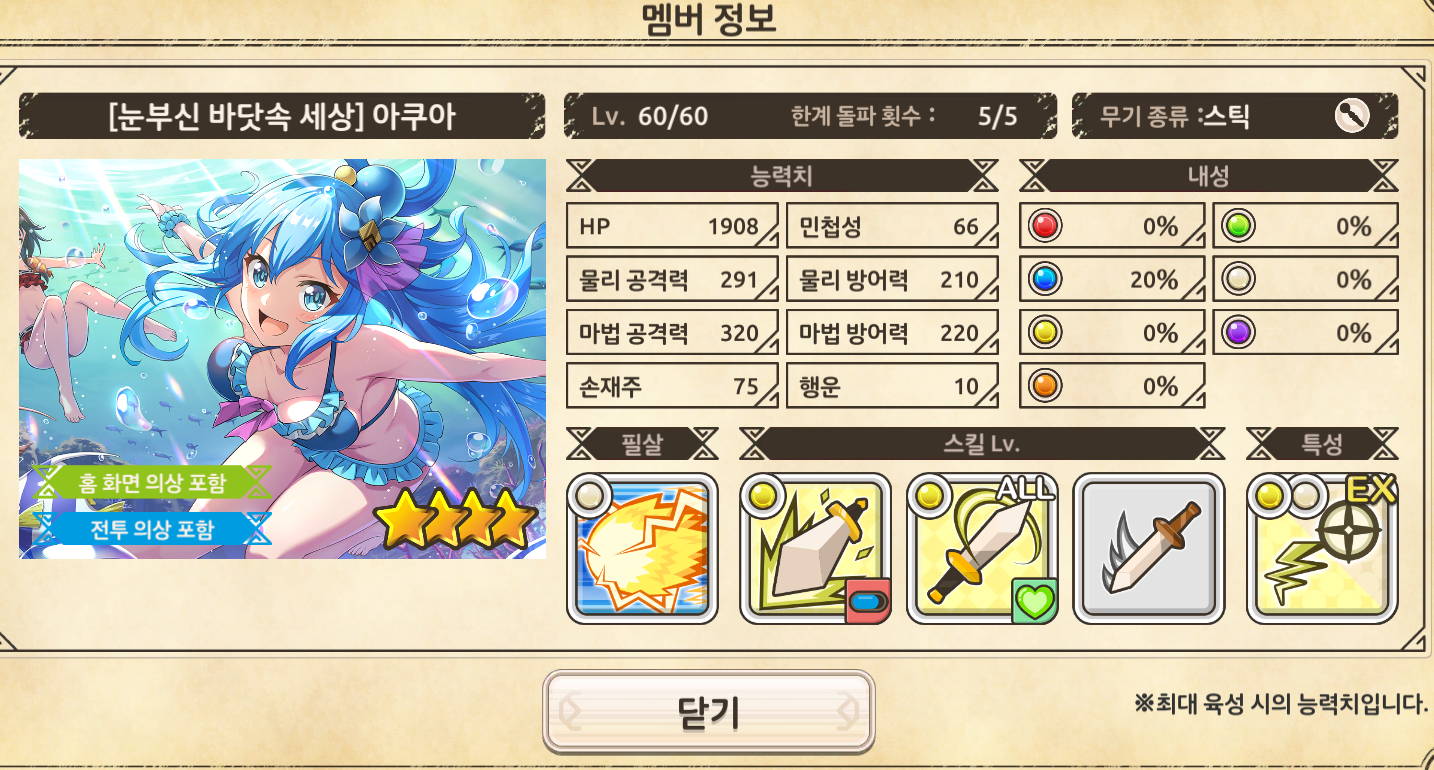Open the EX trait lightning icon

click(x=1322, y=549)
